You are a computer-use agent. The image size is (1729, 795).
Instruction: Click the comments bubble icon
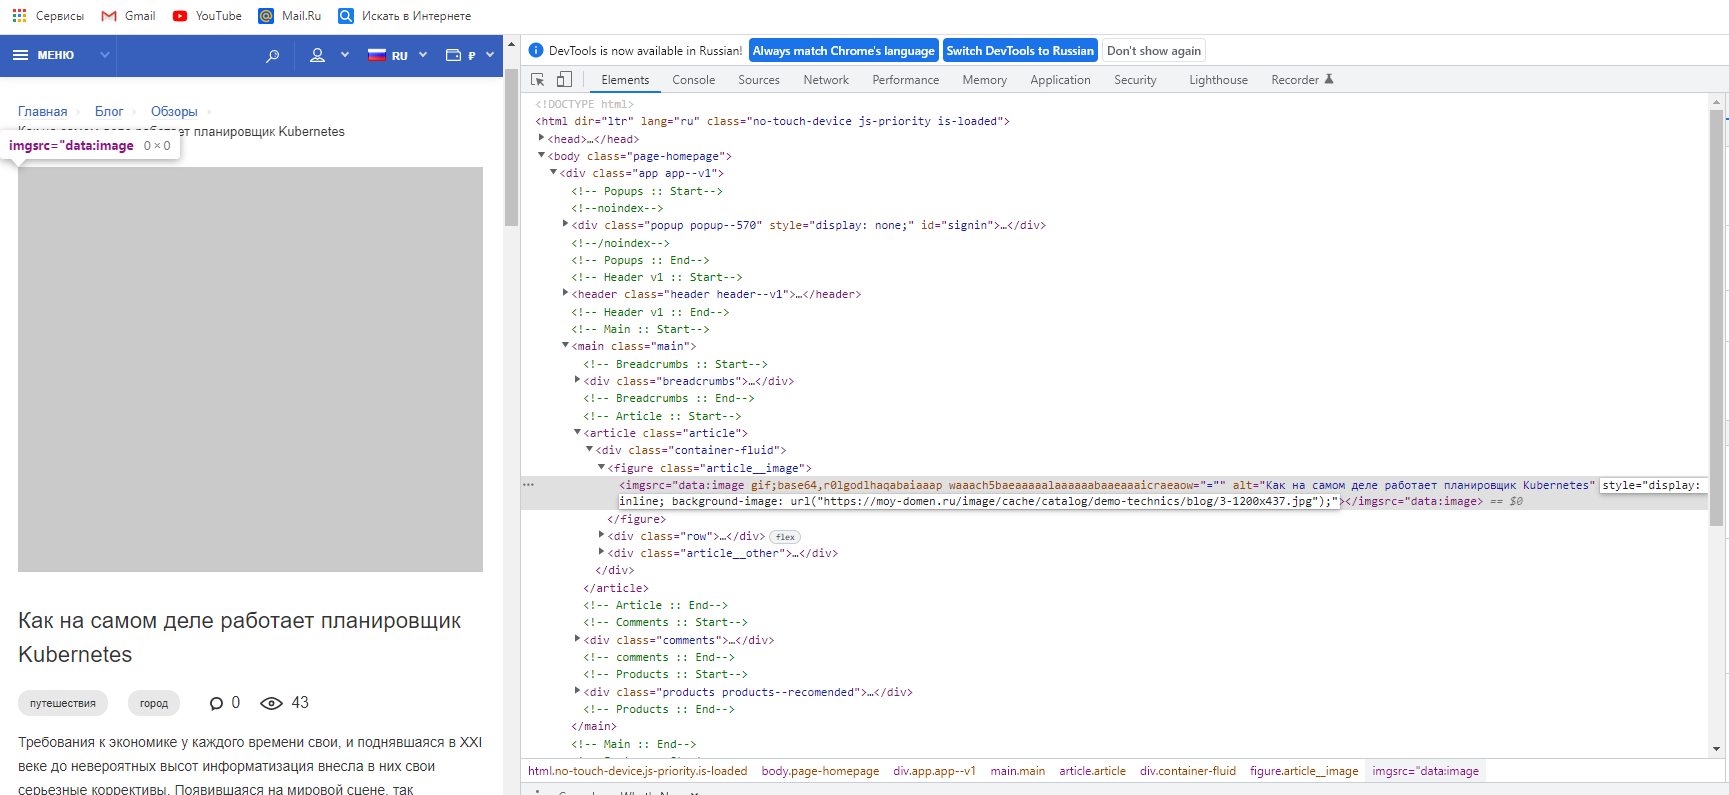pos(216,703)
